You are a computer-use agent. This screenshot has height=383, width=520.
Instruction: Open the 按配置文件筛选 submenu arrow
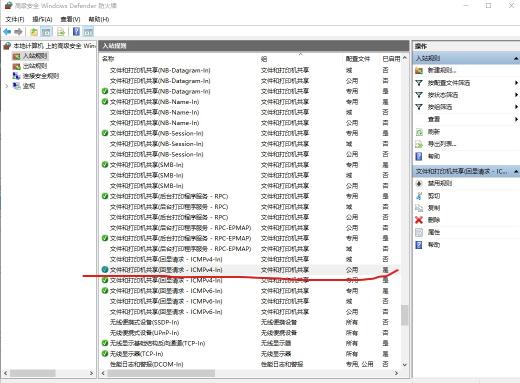click(516, 83)
